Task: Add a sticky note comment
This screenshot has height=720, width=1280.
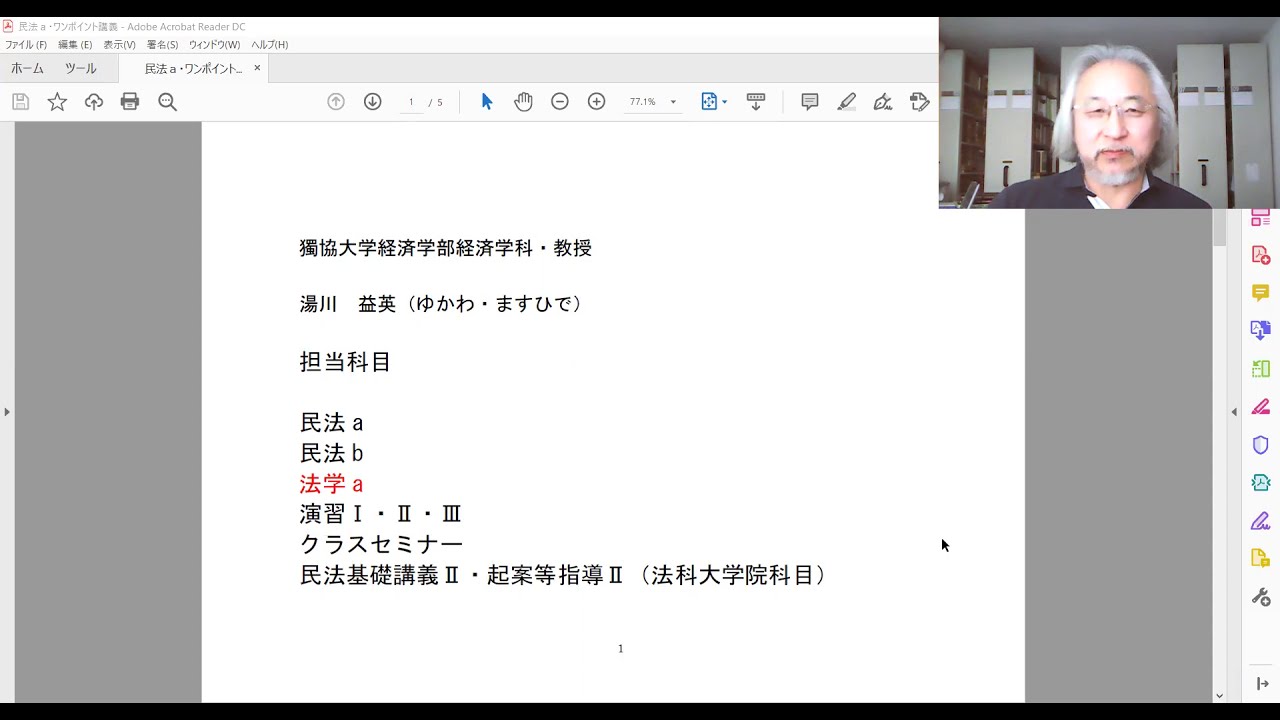Action: [810, 101]
